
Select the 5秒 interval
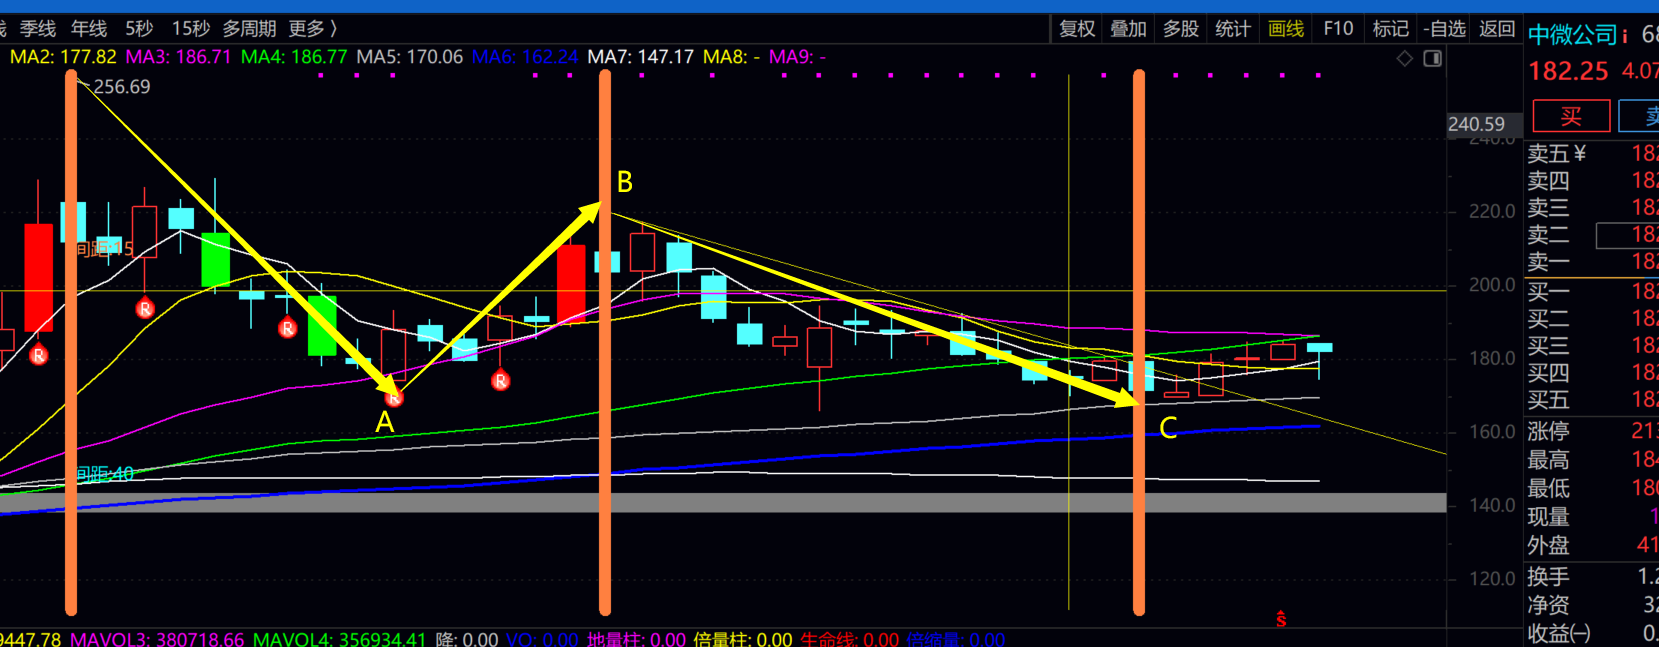click(x=139, y=29)
